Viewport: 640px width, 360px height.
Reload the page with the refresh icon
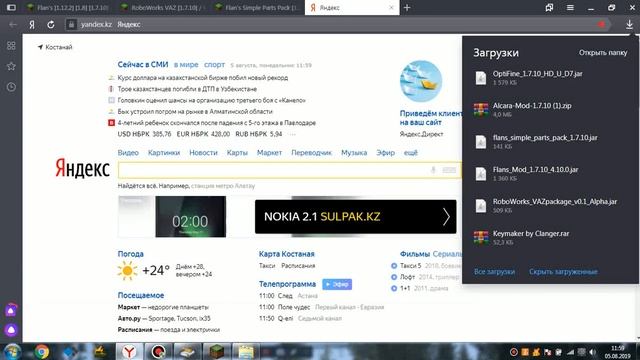(x=51, y=24)
